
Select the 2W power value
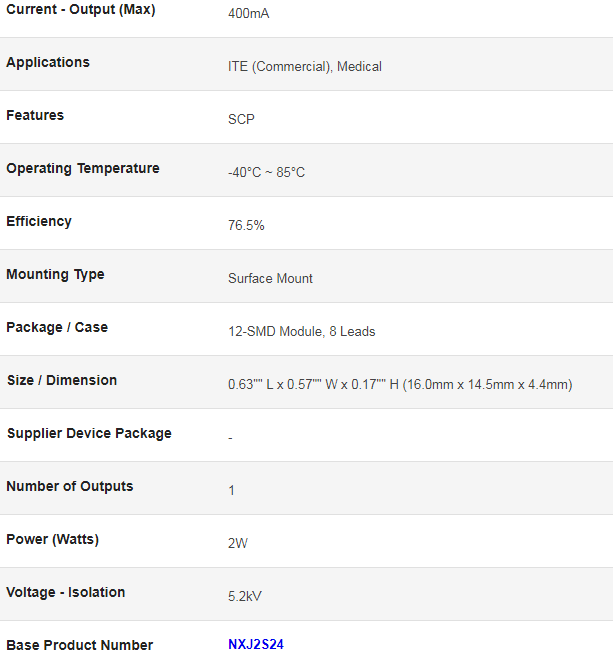point(238,543)
